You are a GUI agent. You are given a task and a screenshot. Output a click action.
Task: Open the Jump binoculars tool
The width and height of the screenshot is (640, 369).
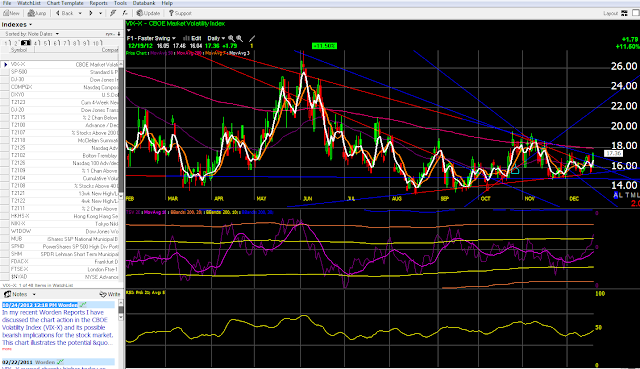(37, 13)
